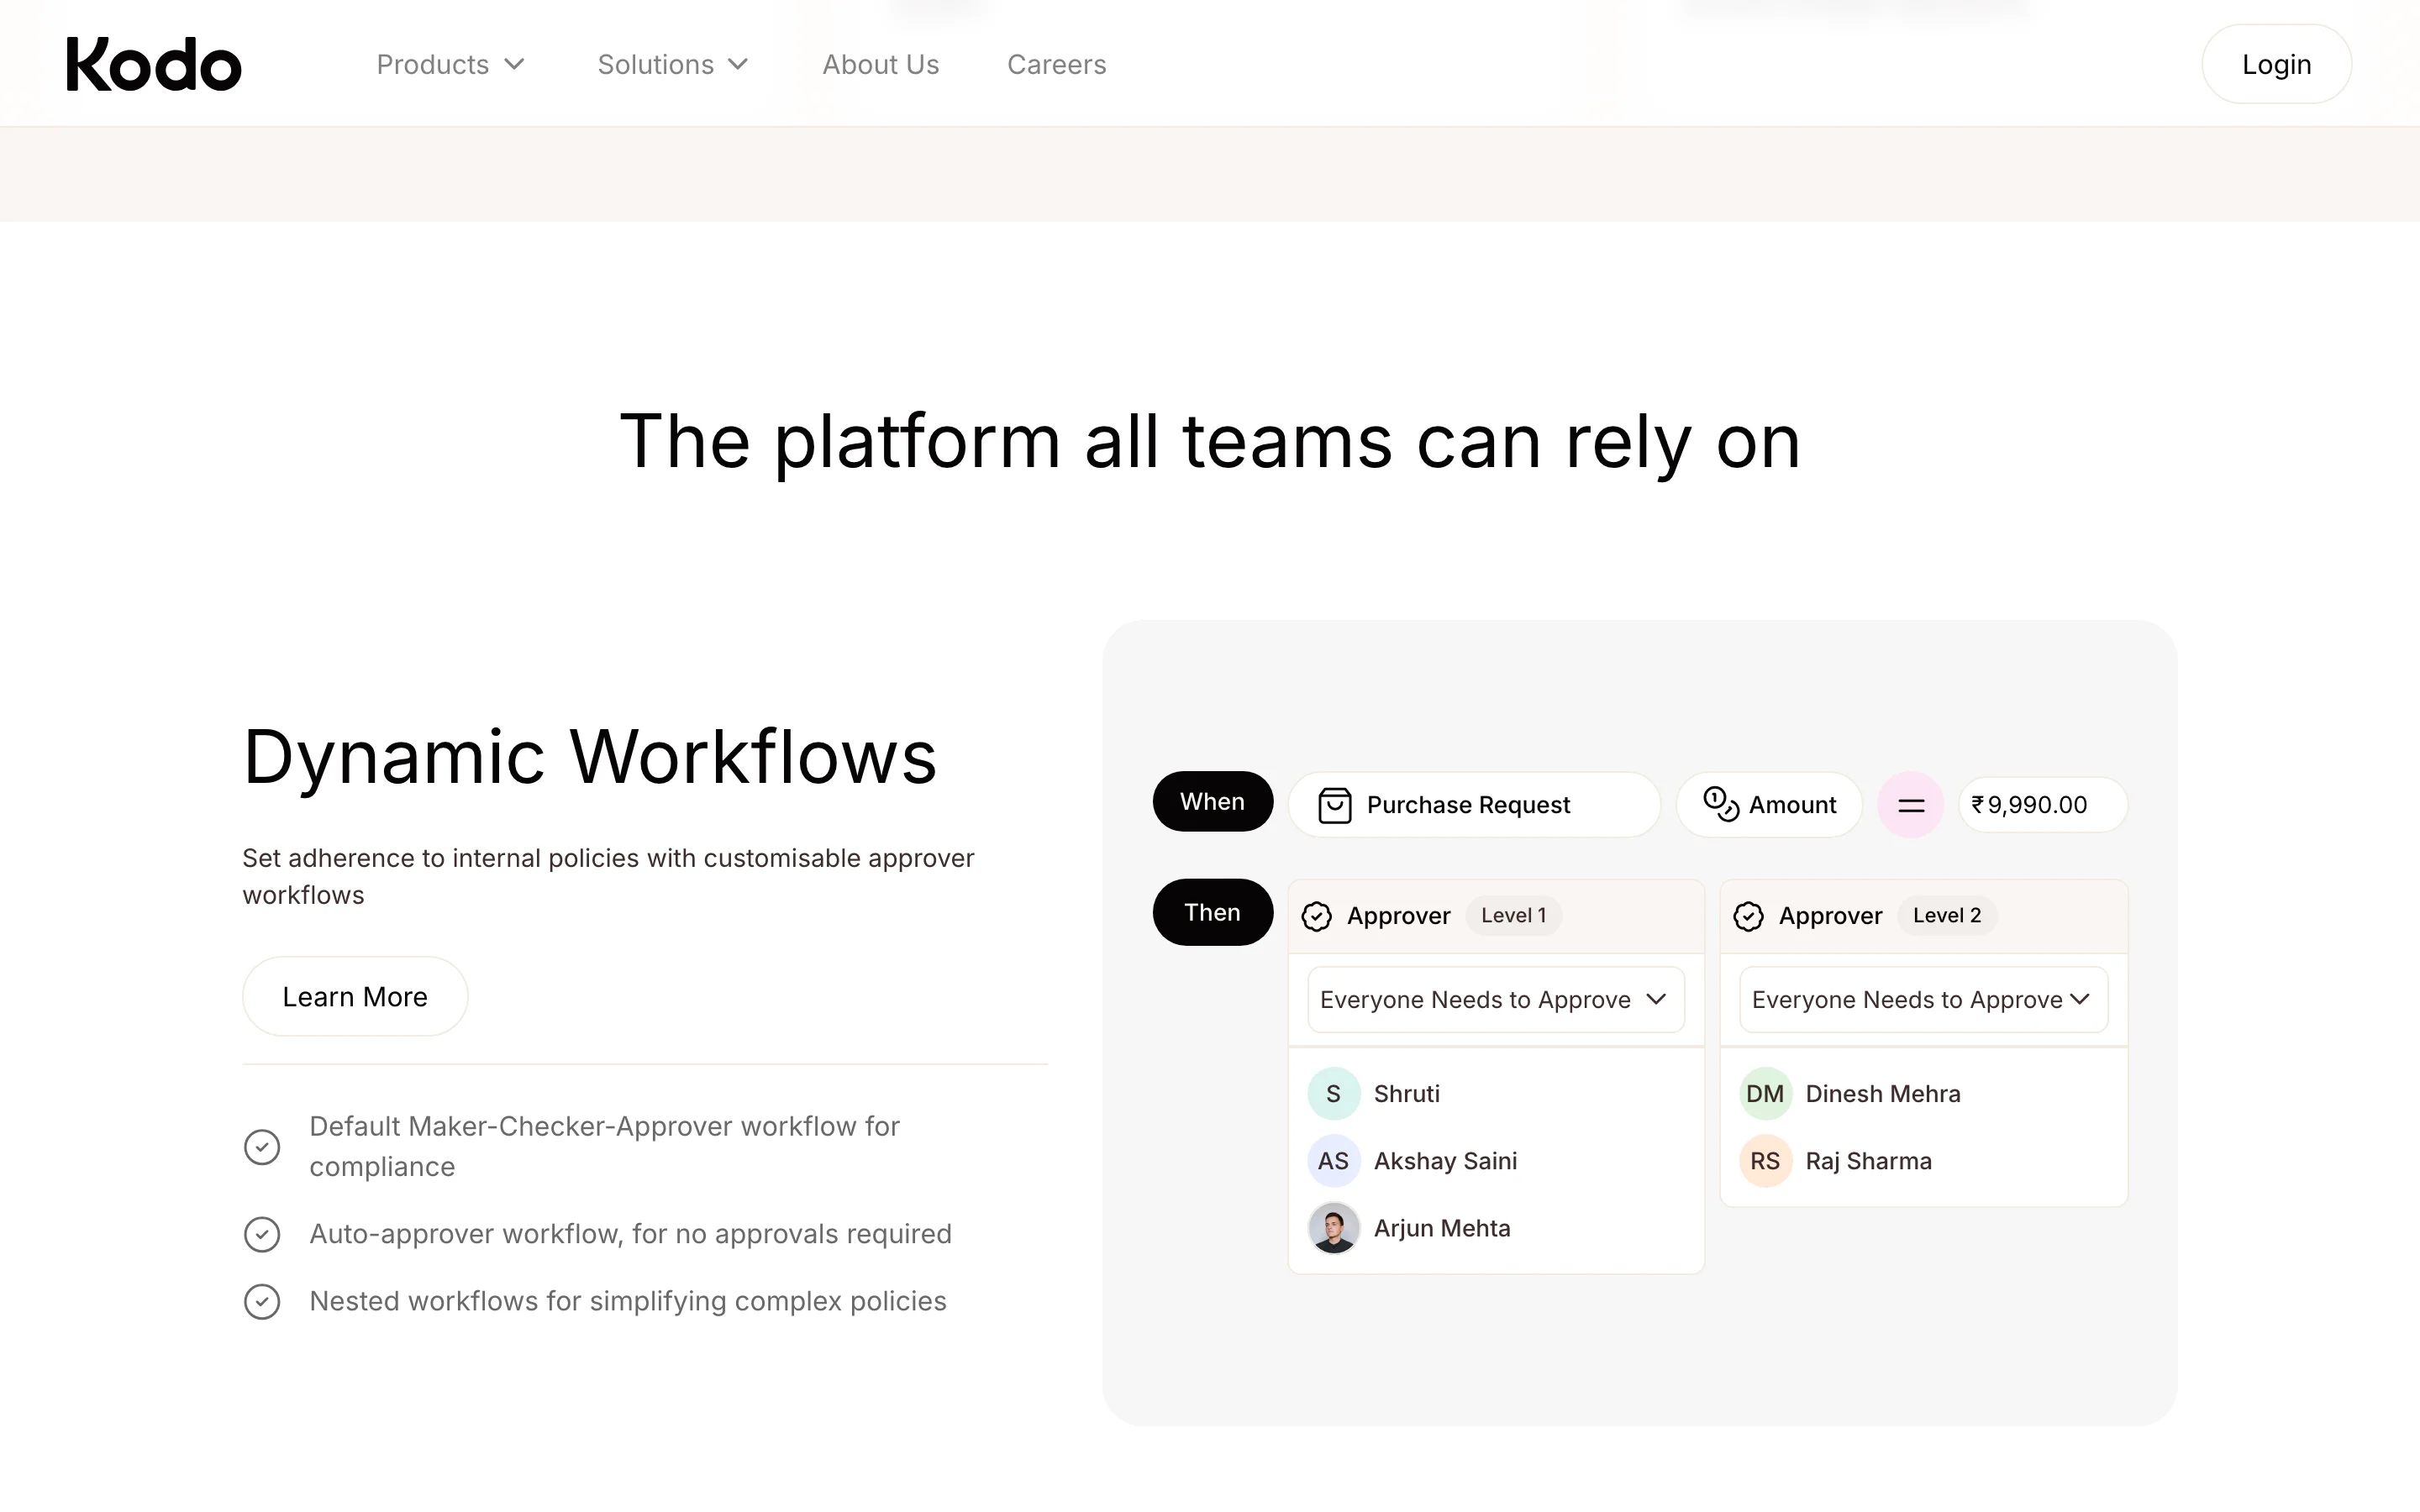
Task: Click checkmark icon beside Nested workflows
Action: (262, 1301)
